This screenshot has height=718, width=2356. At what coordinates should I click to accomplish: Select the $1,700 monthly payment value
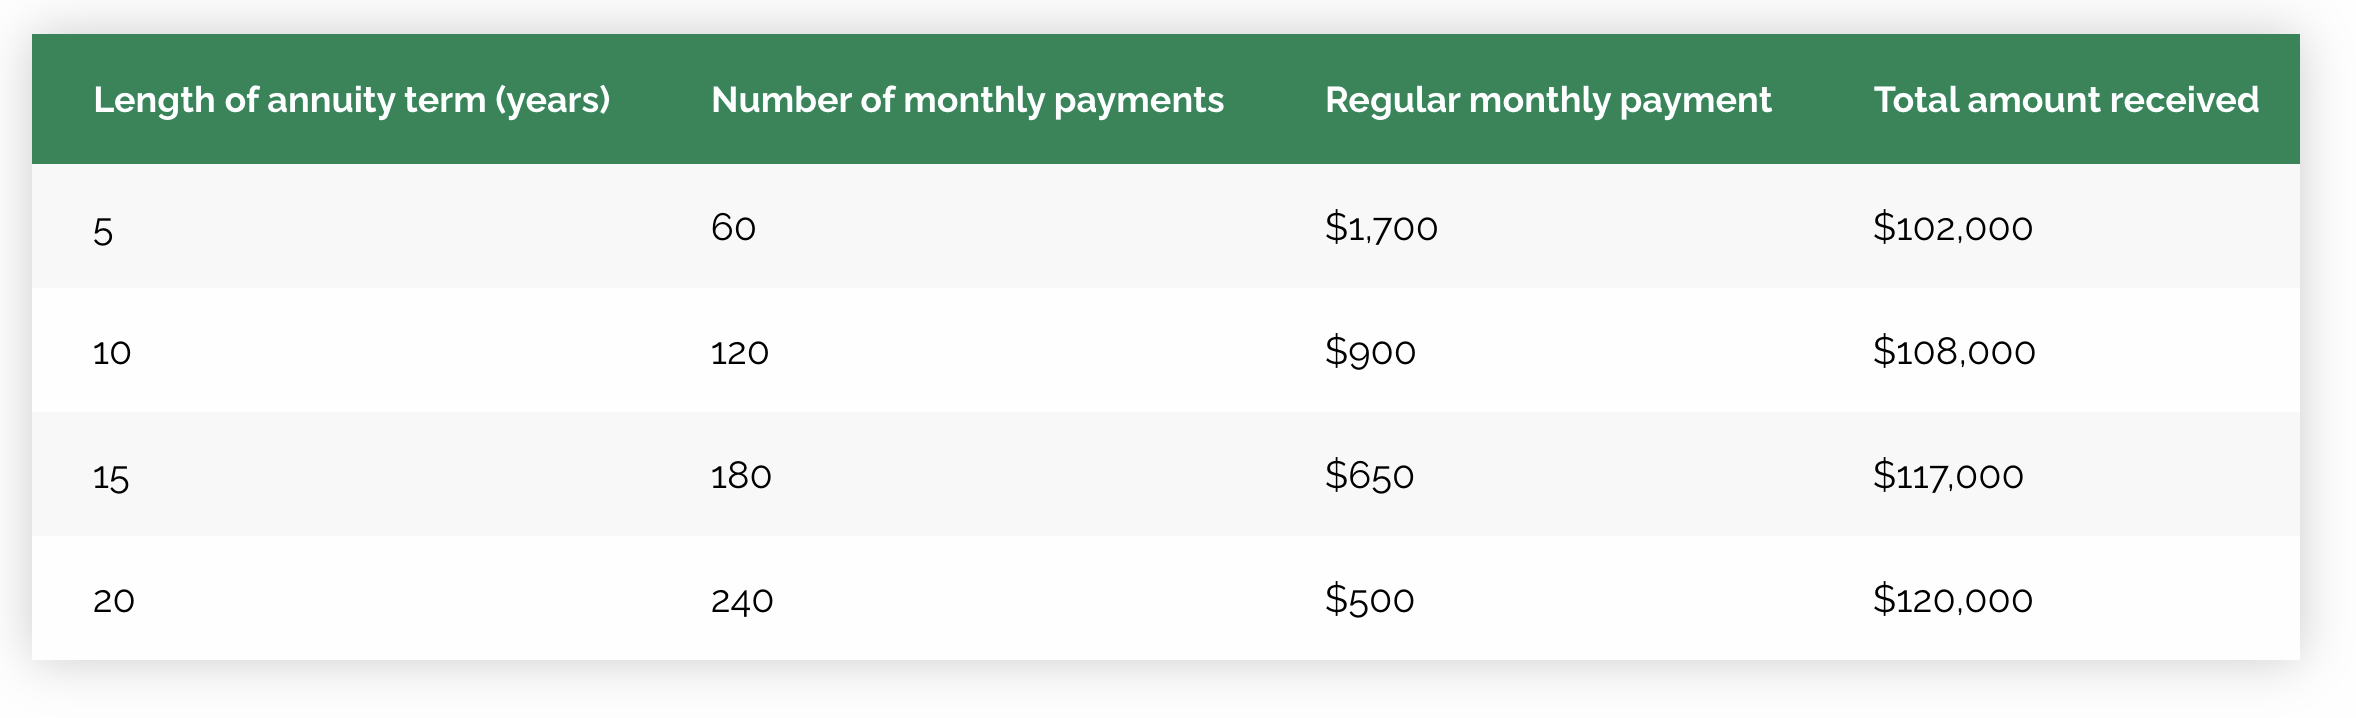(x=1381, y=228)
